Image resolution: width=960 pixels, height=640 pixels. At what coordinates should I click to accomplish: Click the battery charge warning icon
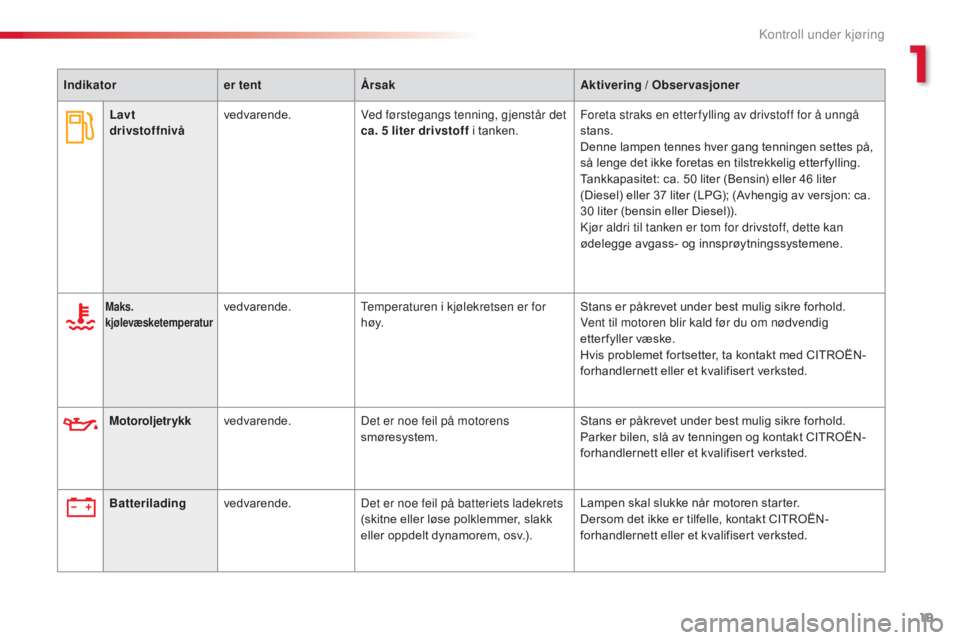point(80,508)
